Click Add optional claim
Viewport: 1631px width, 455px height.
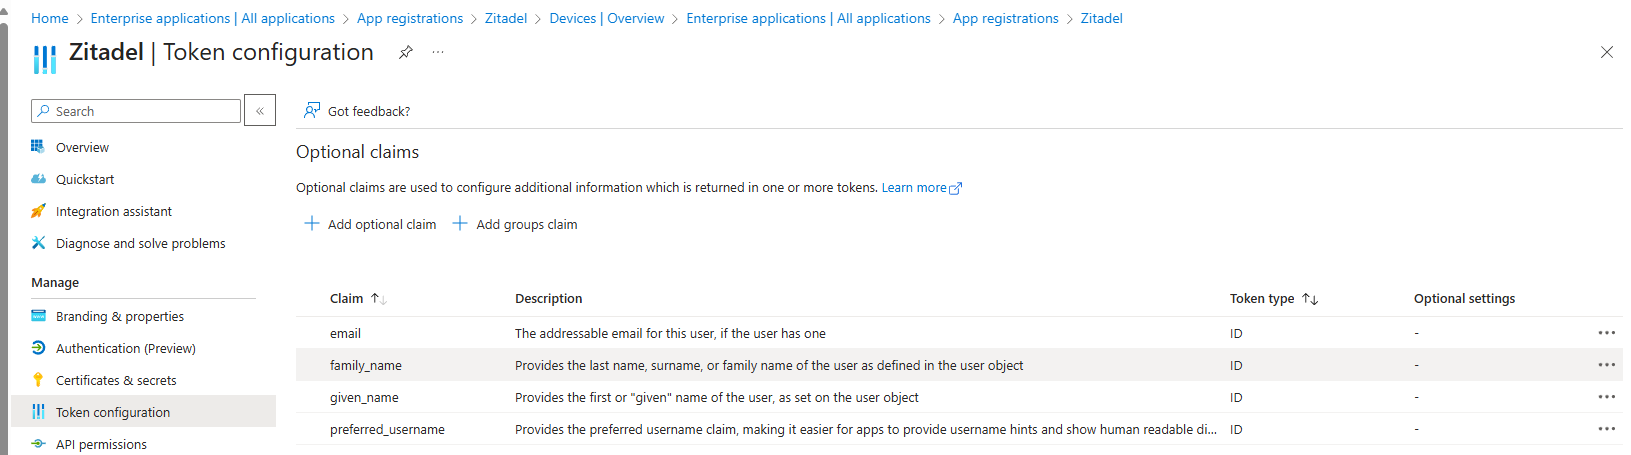tap(370, 224)
